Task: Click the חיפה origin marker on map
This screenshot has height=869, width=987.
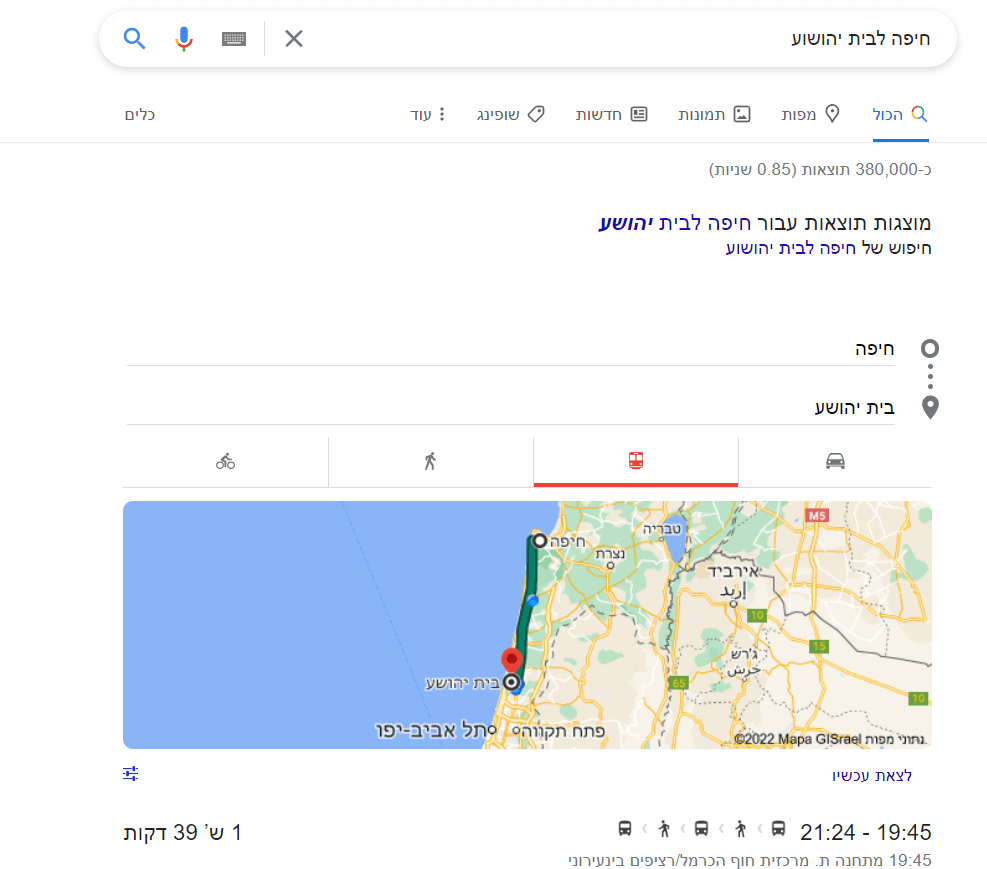Action: (x=539, y=541)
